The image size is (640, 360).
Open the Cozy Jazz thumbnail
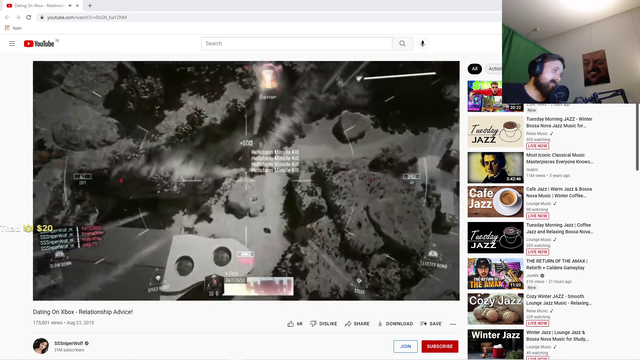[496, 309]
